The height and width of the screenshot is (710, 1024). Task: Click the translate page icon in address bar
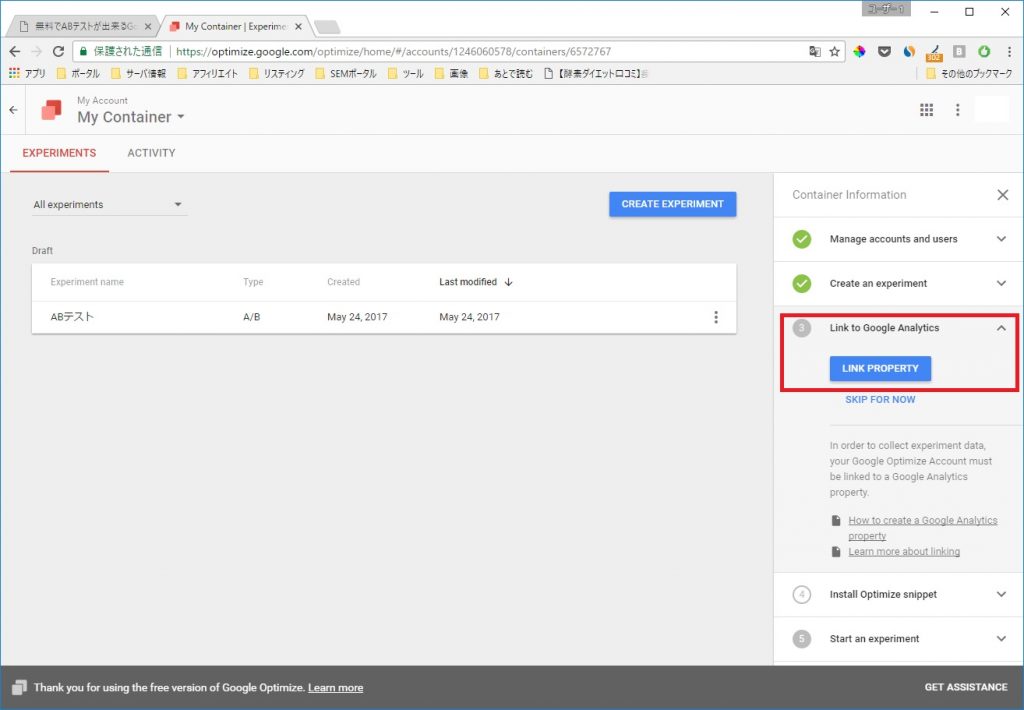(815, 51)
